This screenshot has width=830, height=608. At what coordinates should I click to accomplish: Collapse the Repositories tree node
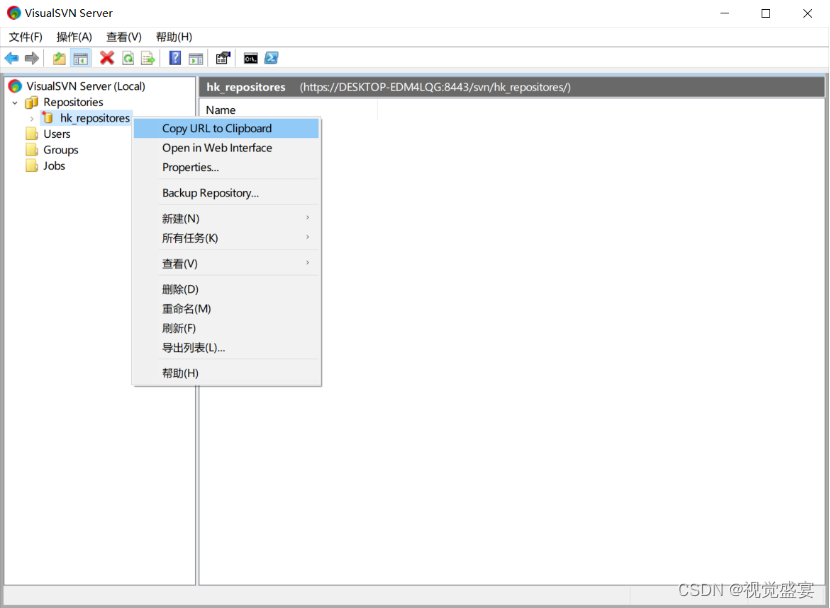click(15, 103)
